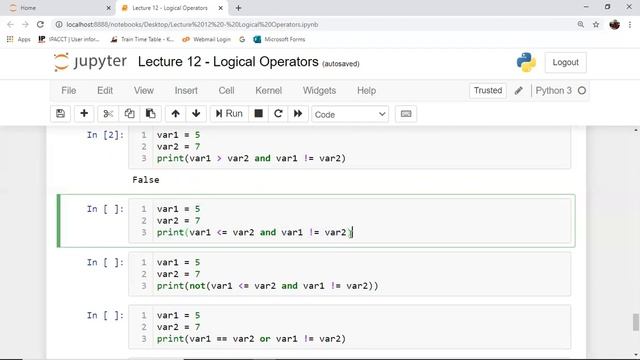Open a new browser tab

point(238,8)
